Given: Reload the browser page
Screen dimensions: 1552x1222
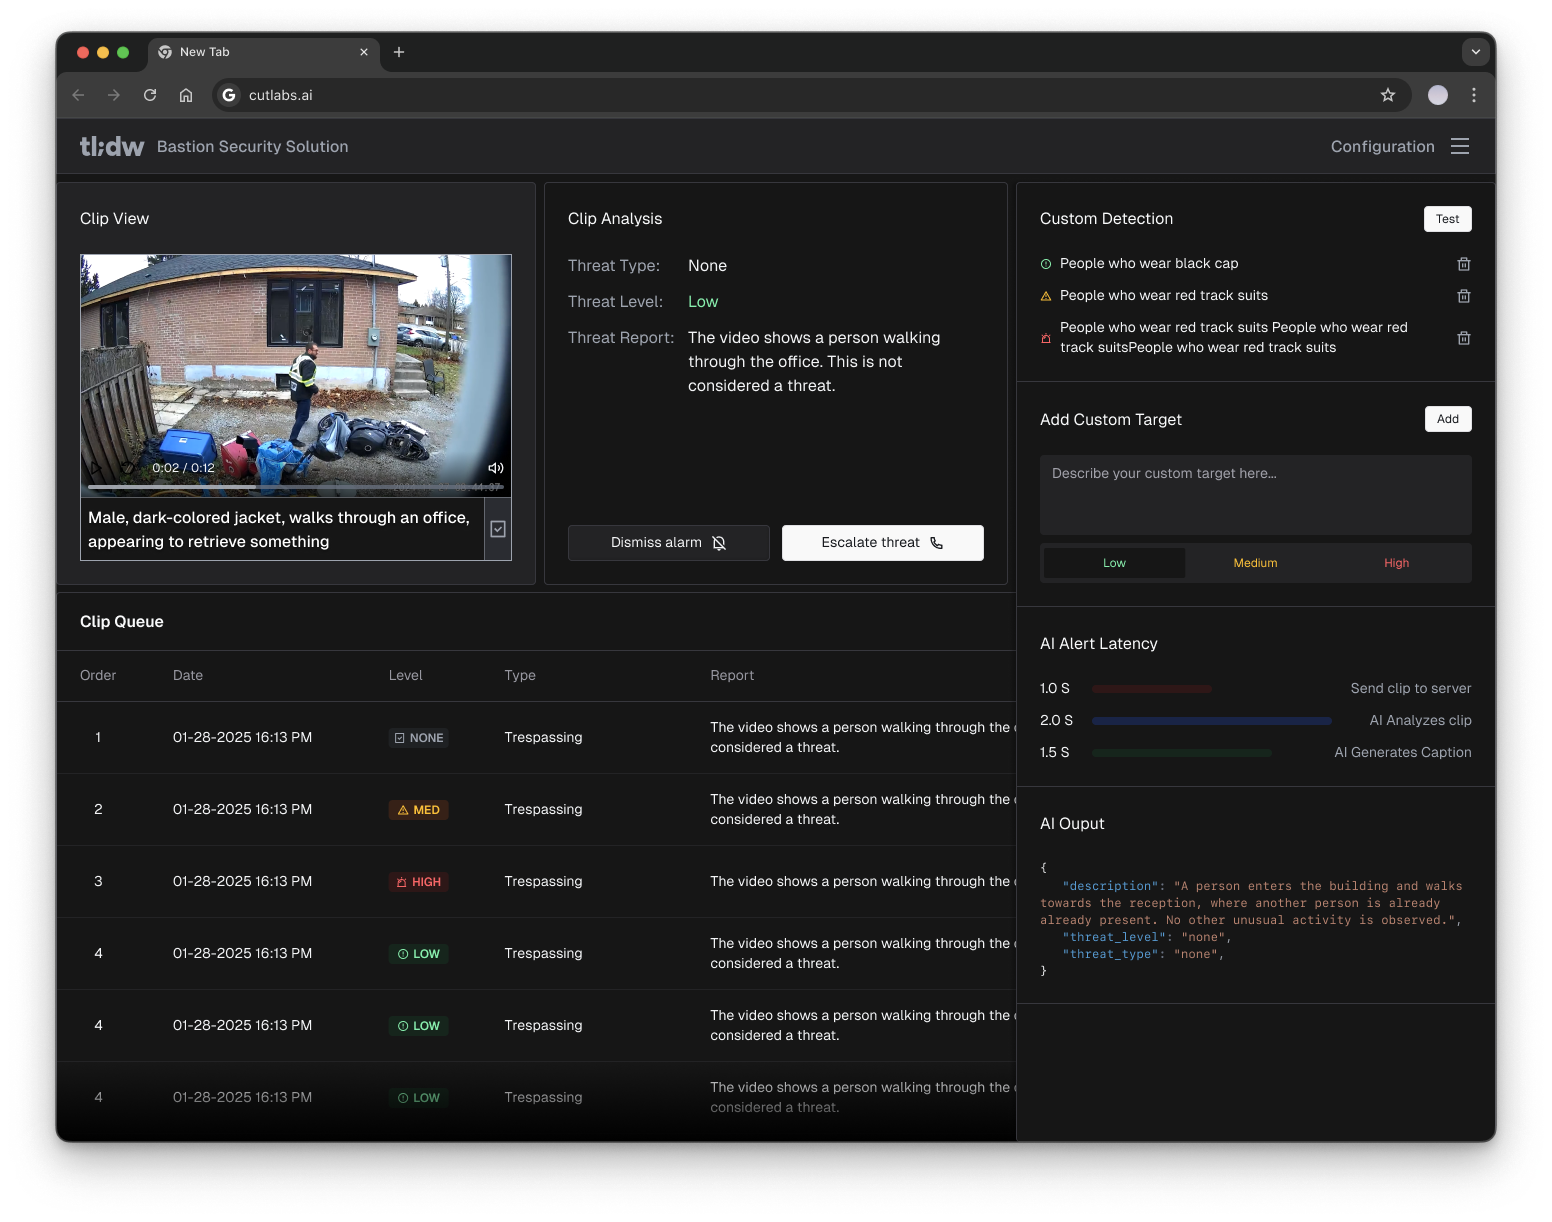Looking at the screenshot, I should click(150, 95).
